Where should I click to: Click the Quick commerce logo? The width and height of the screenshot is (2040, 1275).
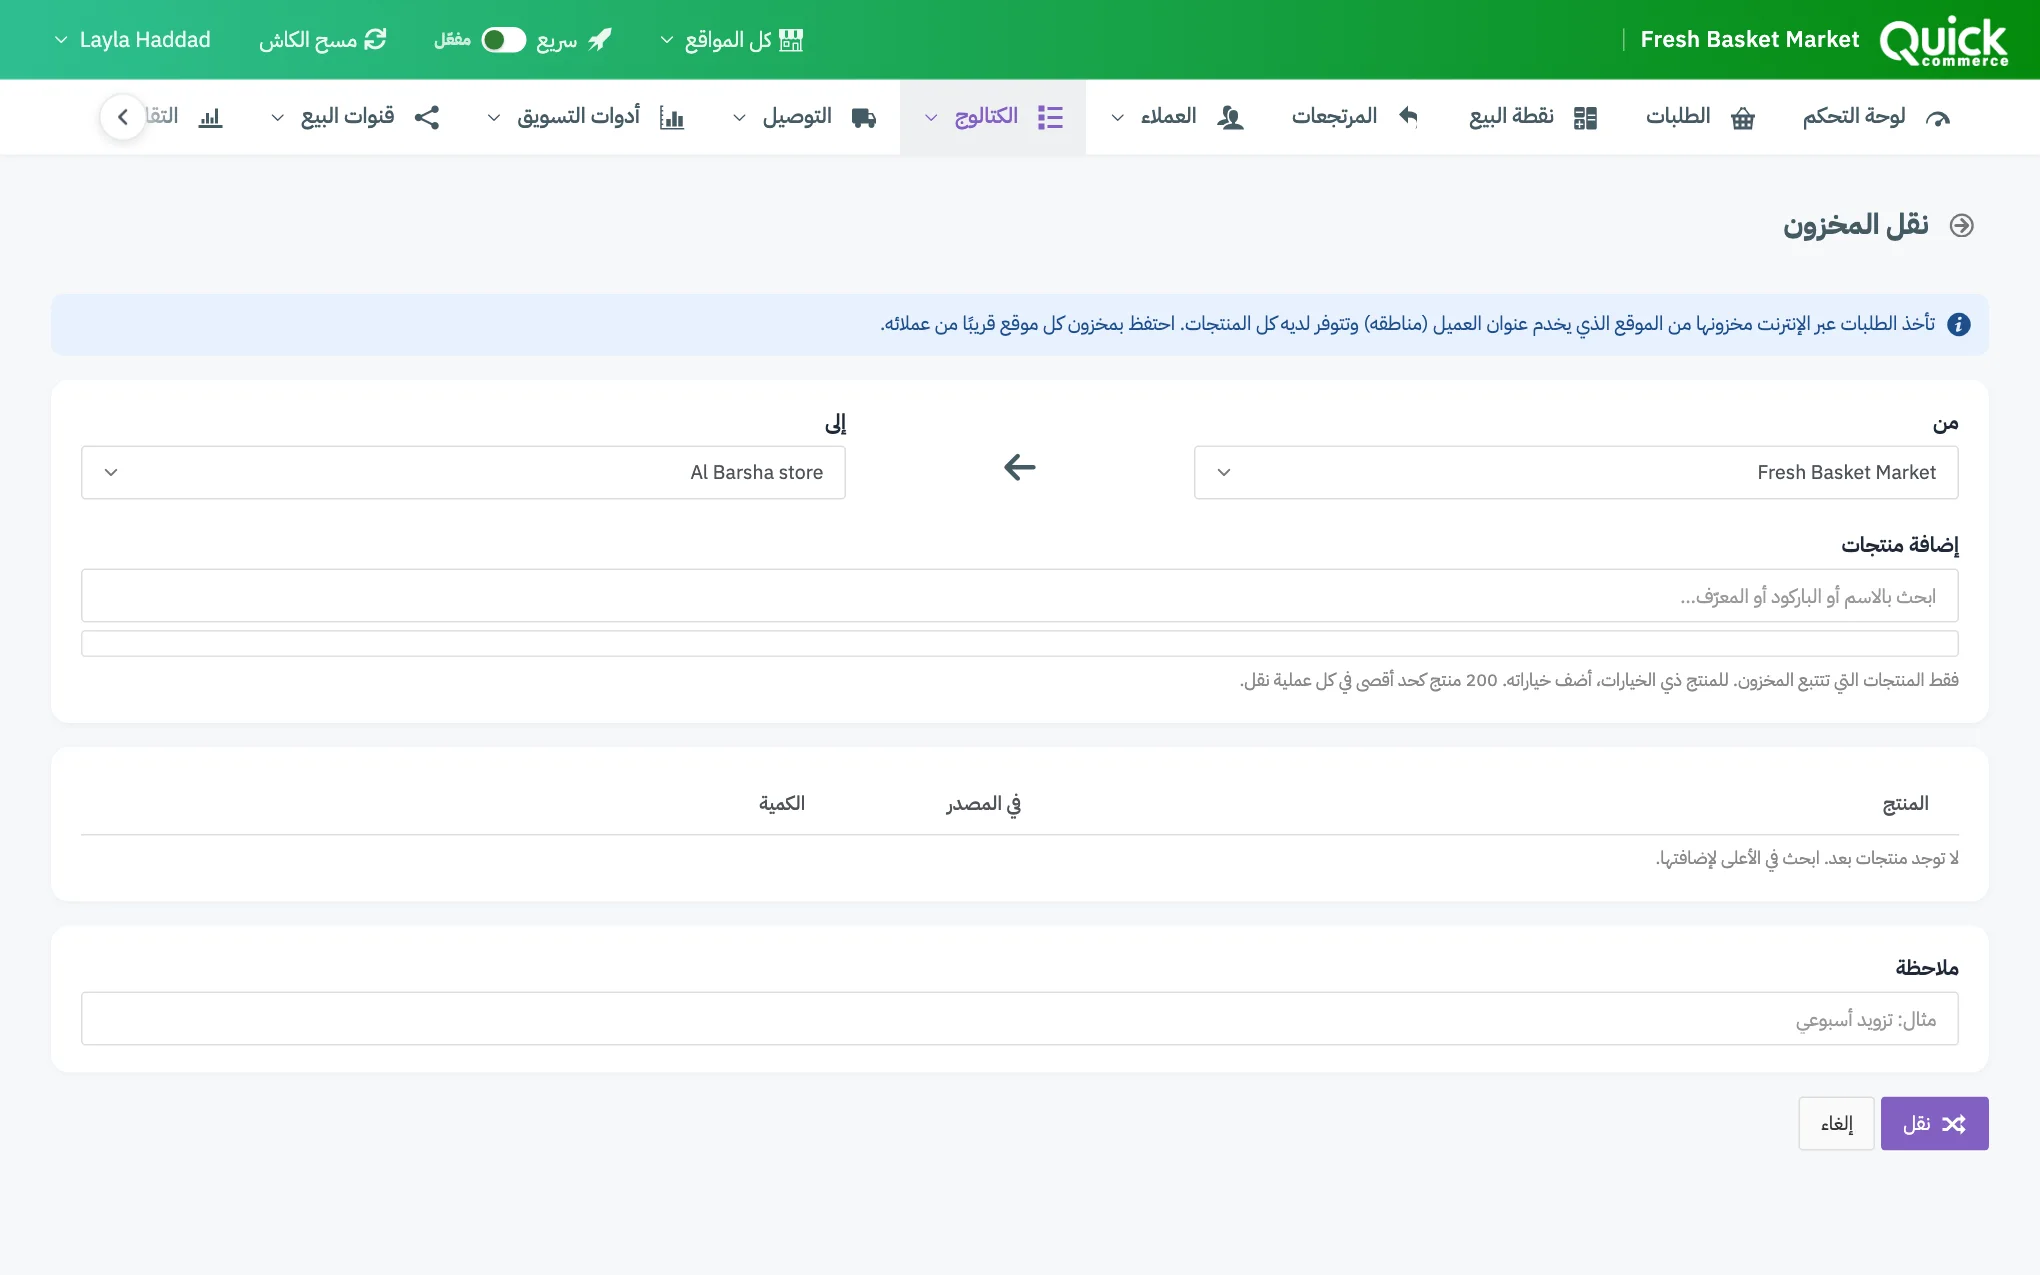coord(1943,41)
